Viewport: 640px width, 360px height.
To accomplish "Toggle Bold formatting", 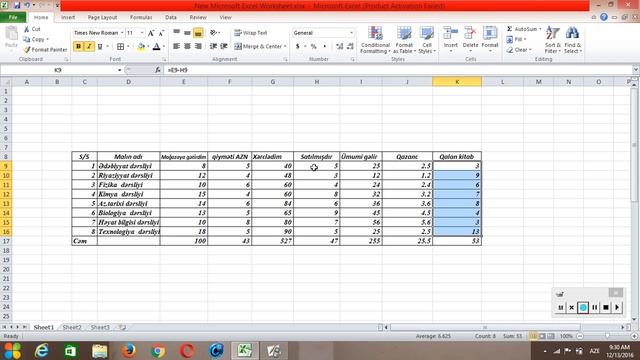I will tap(78, 47).
